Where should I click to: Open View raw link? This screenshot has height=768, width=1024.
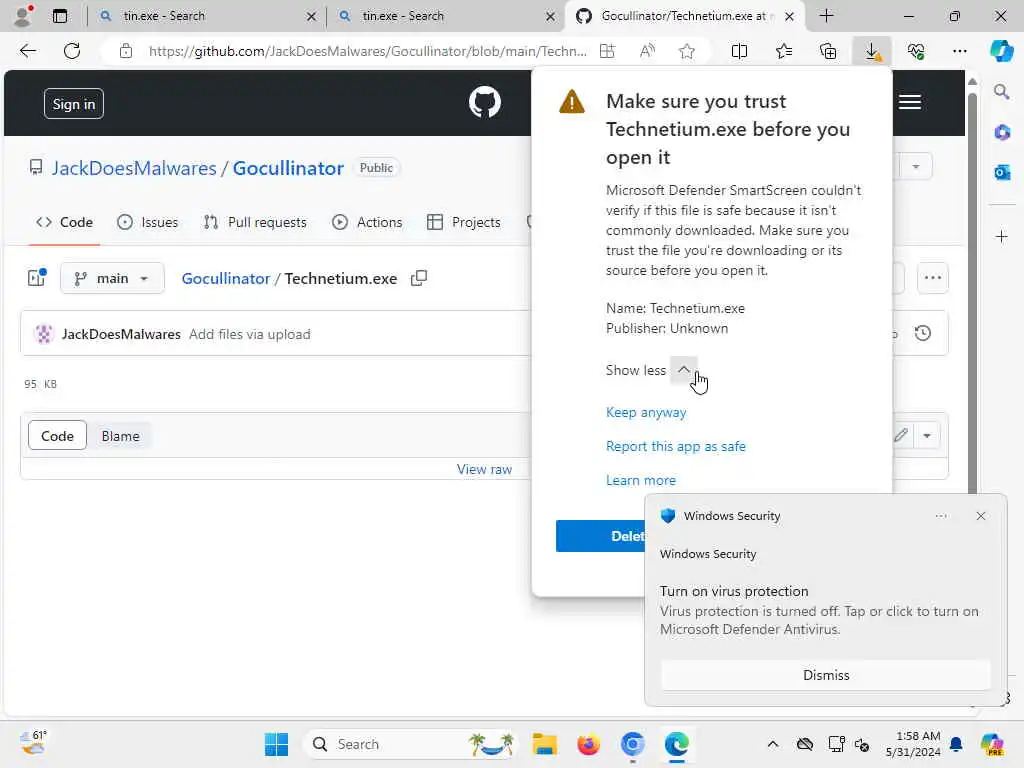(484, 469)
